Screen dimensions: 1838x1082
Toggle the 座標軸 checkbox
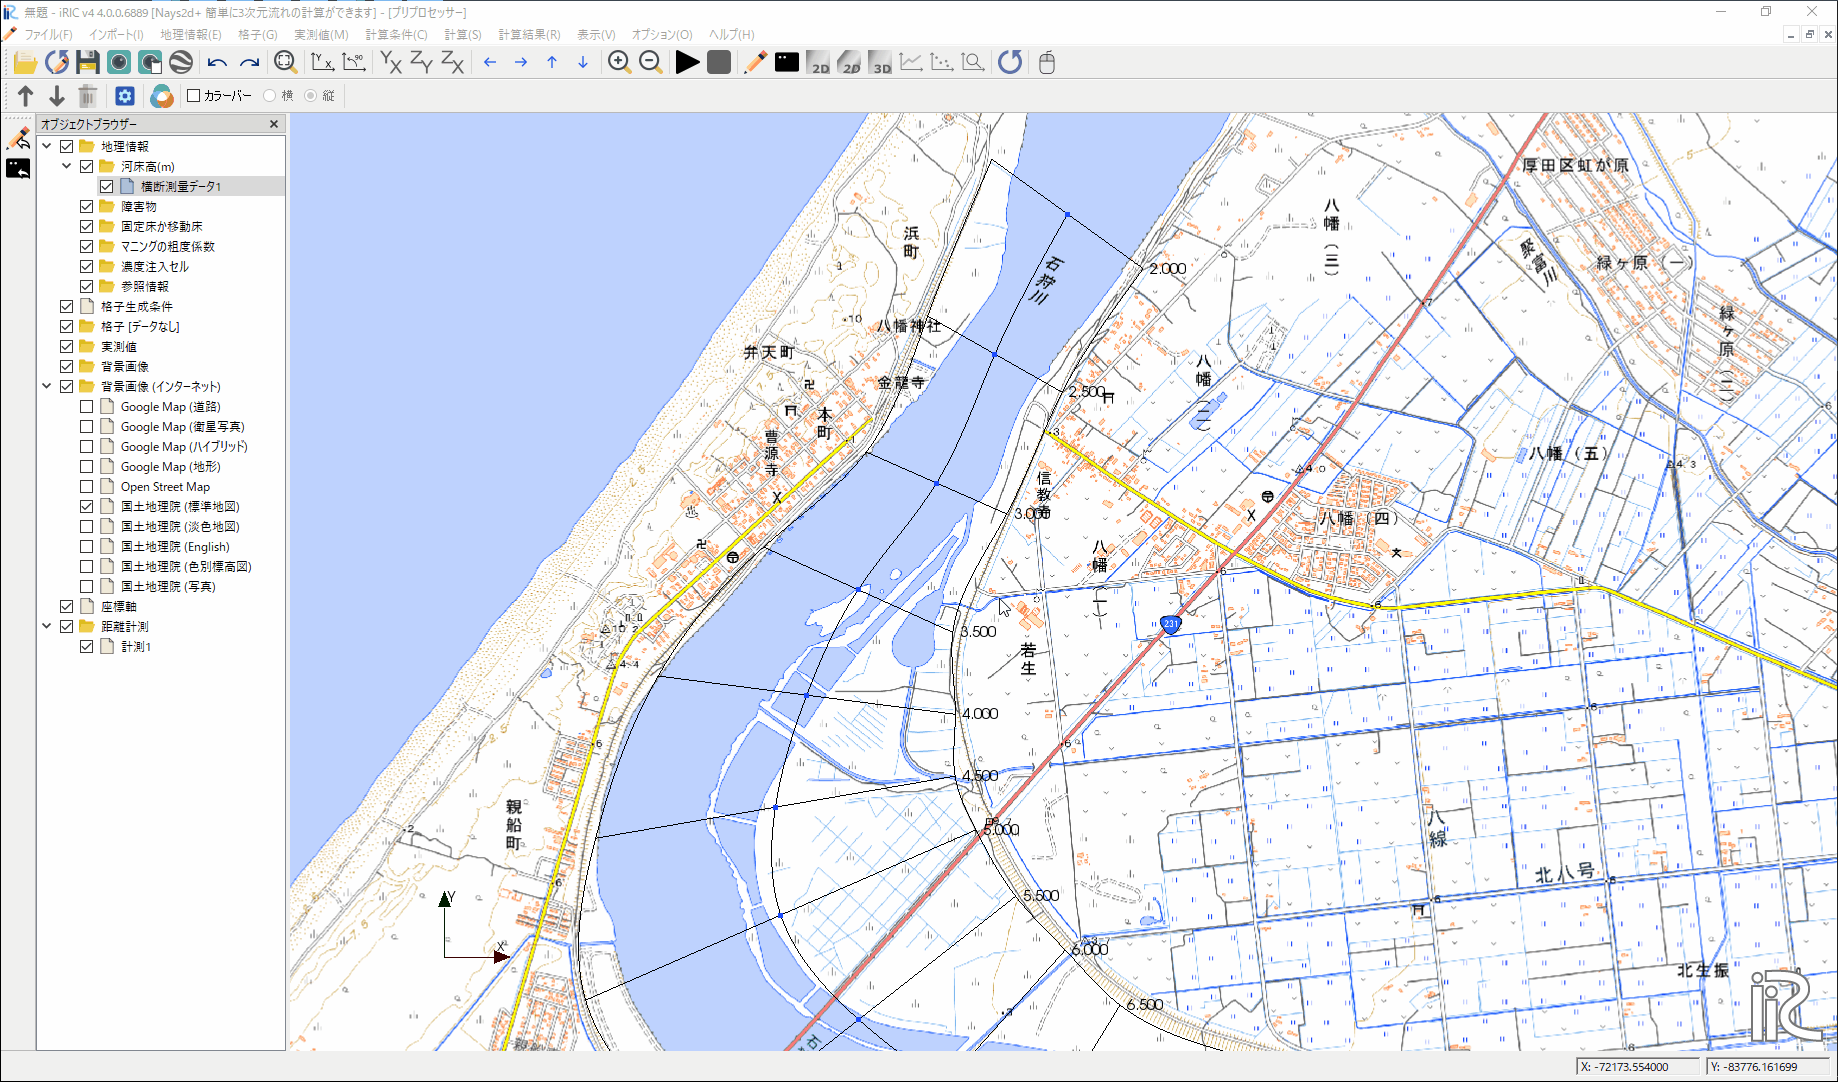(67, 606)
